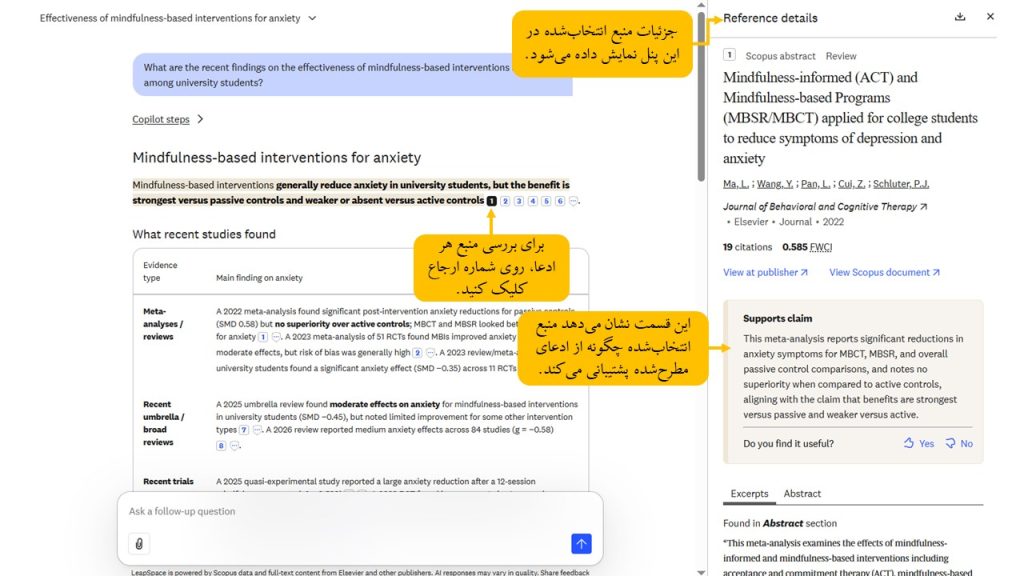1024x576 pixels.
Task: Click the 'Do you find it useful?' text
Action: tap(788, 443)
